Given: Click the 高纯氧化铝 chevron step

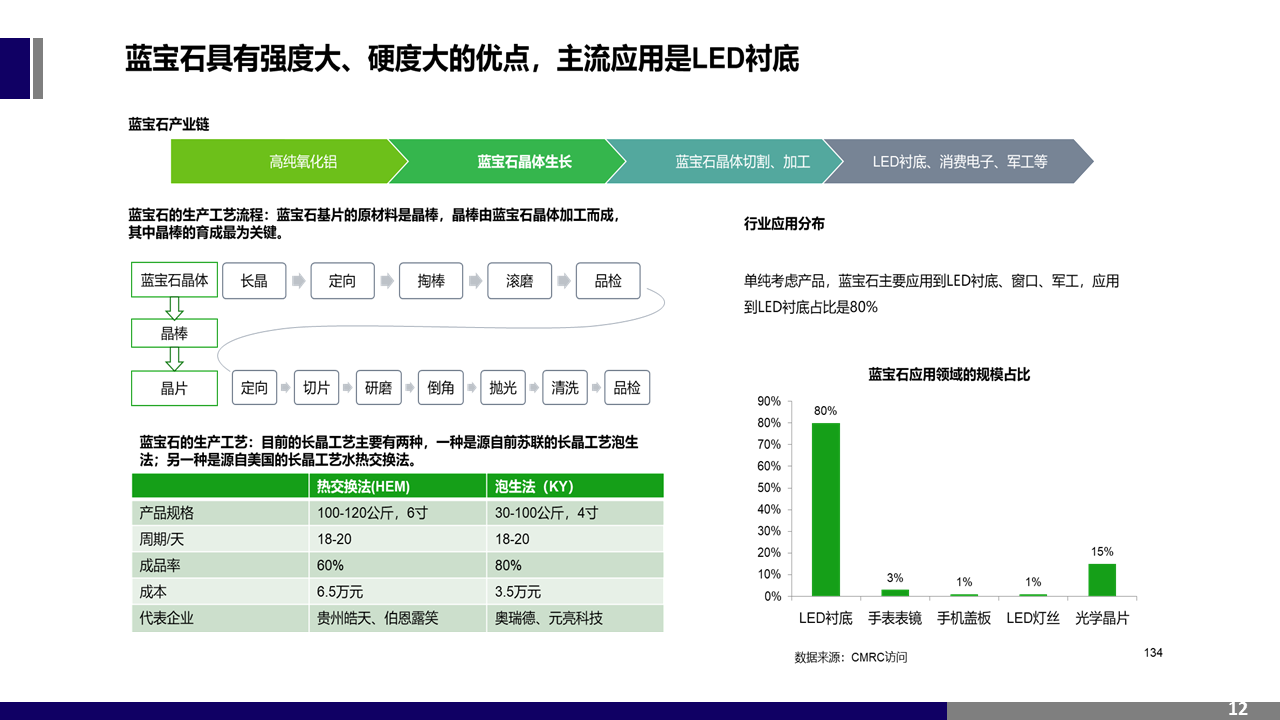Looking at the screenshot, I should (x=290, y=162).
